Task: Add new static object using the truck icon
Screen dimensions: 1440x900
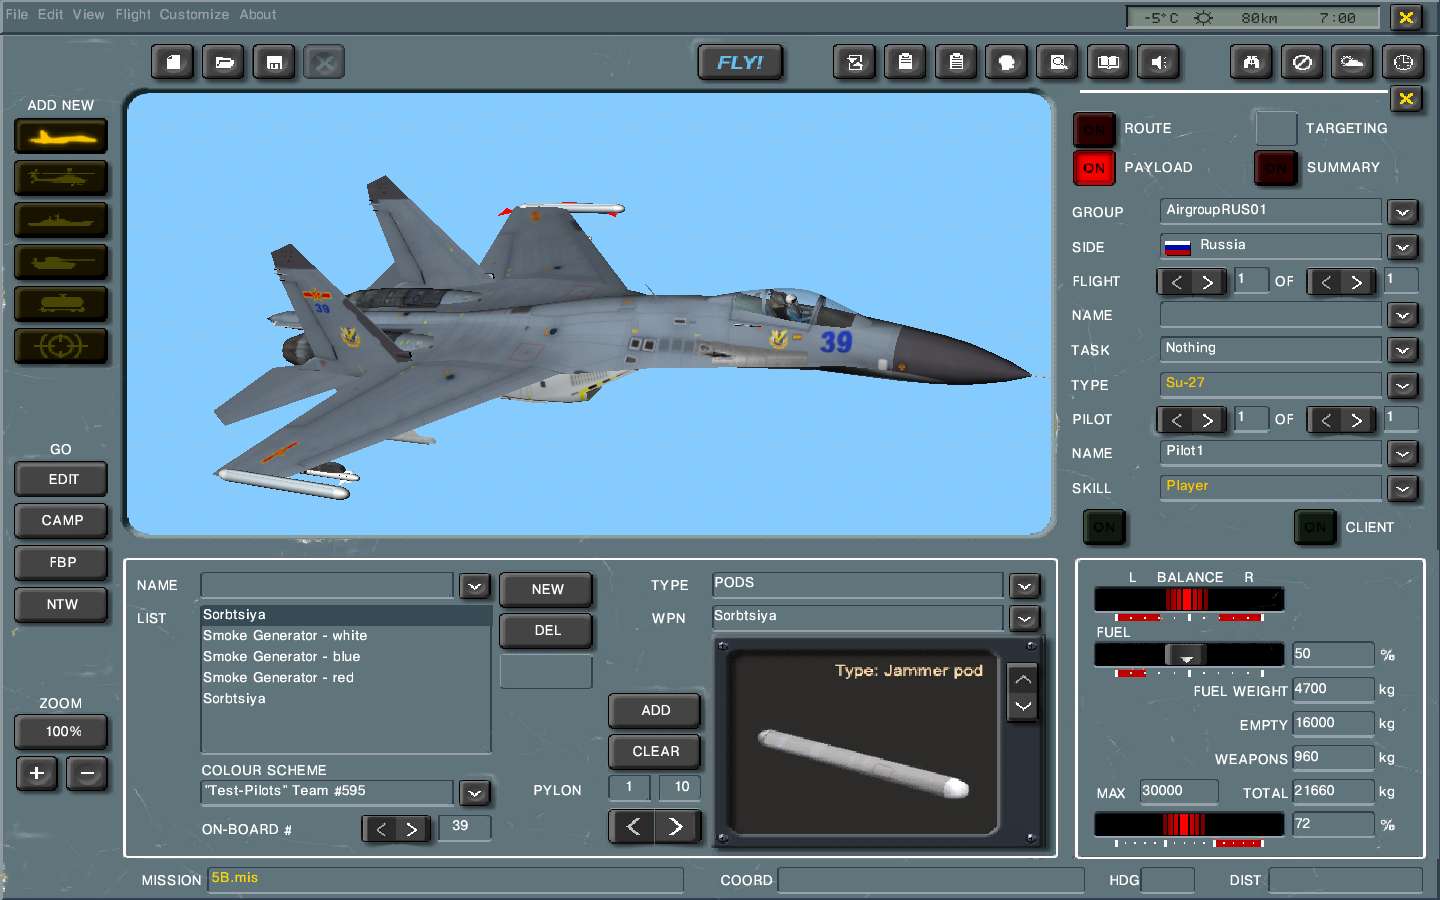Action: (61, 304)
